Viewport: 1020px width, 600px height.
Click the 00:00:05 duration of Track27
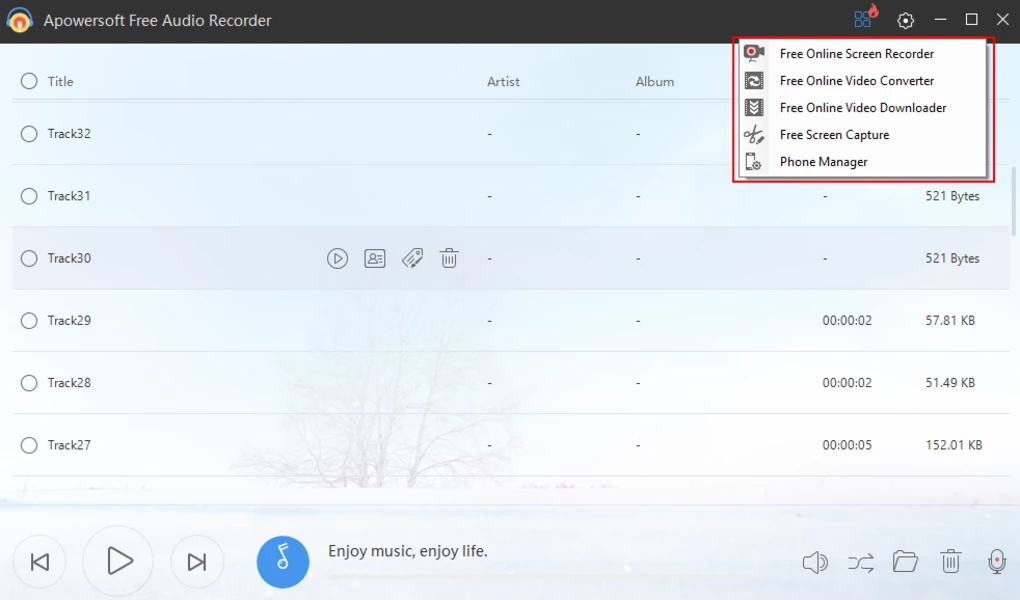tap(847, 445)
